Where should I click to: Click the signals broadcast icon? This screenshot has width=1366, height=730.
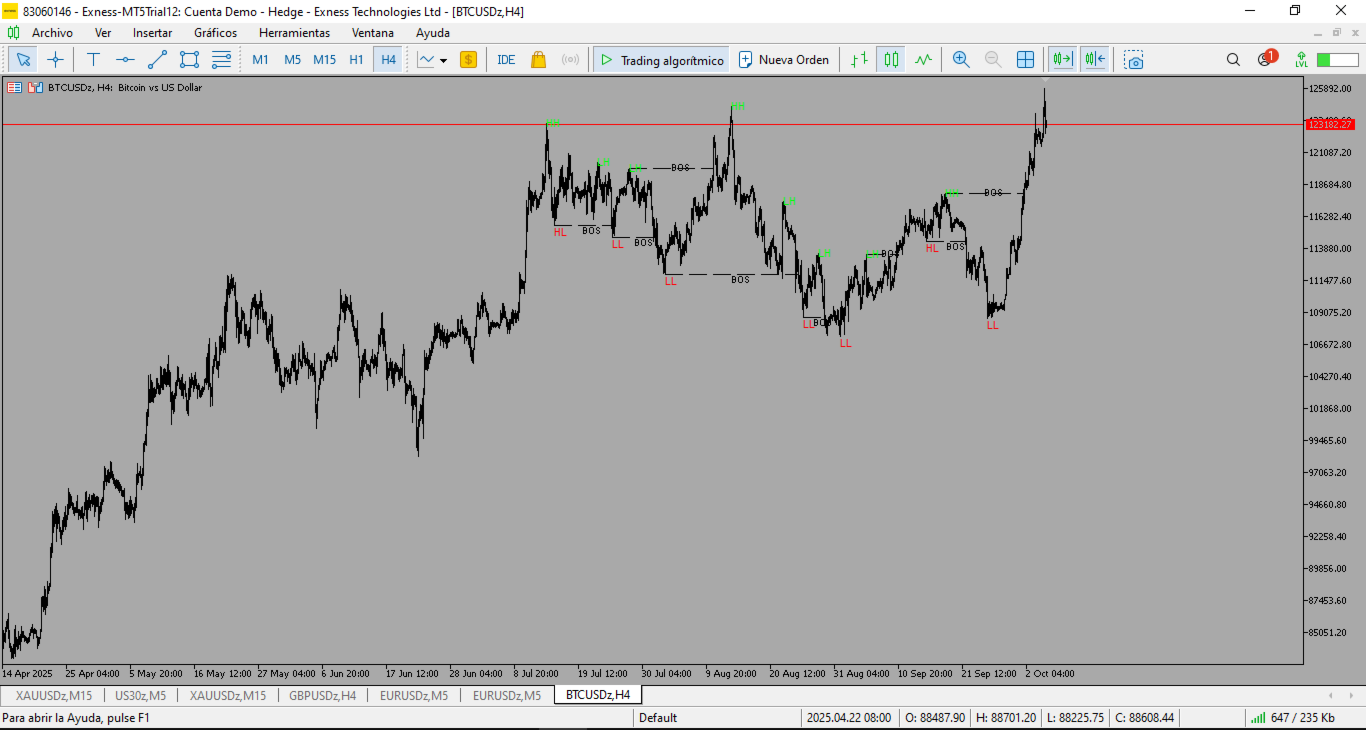coord(570,60)
